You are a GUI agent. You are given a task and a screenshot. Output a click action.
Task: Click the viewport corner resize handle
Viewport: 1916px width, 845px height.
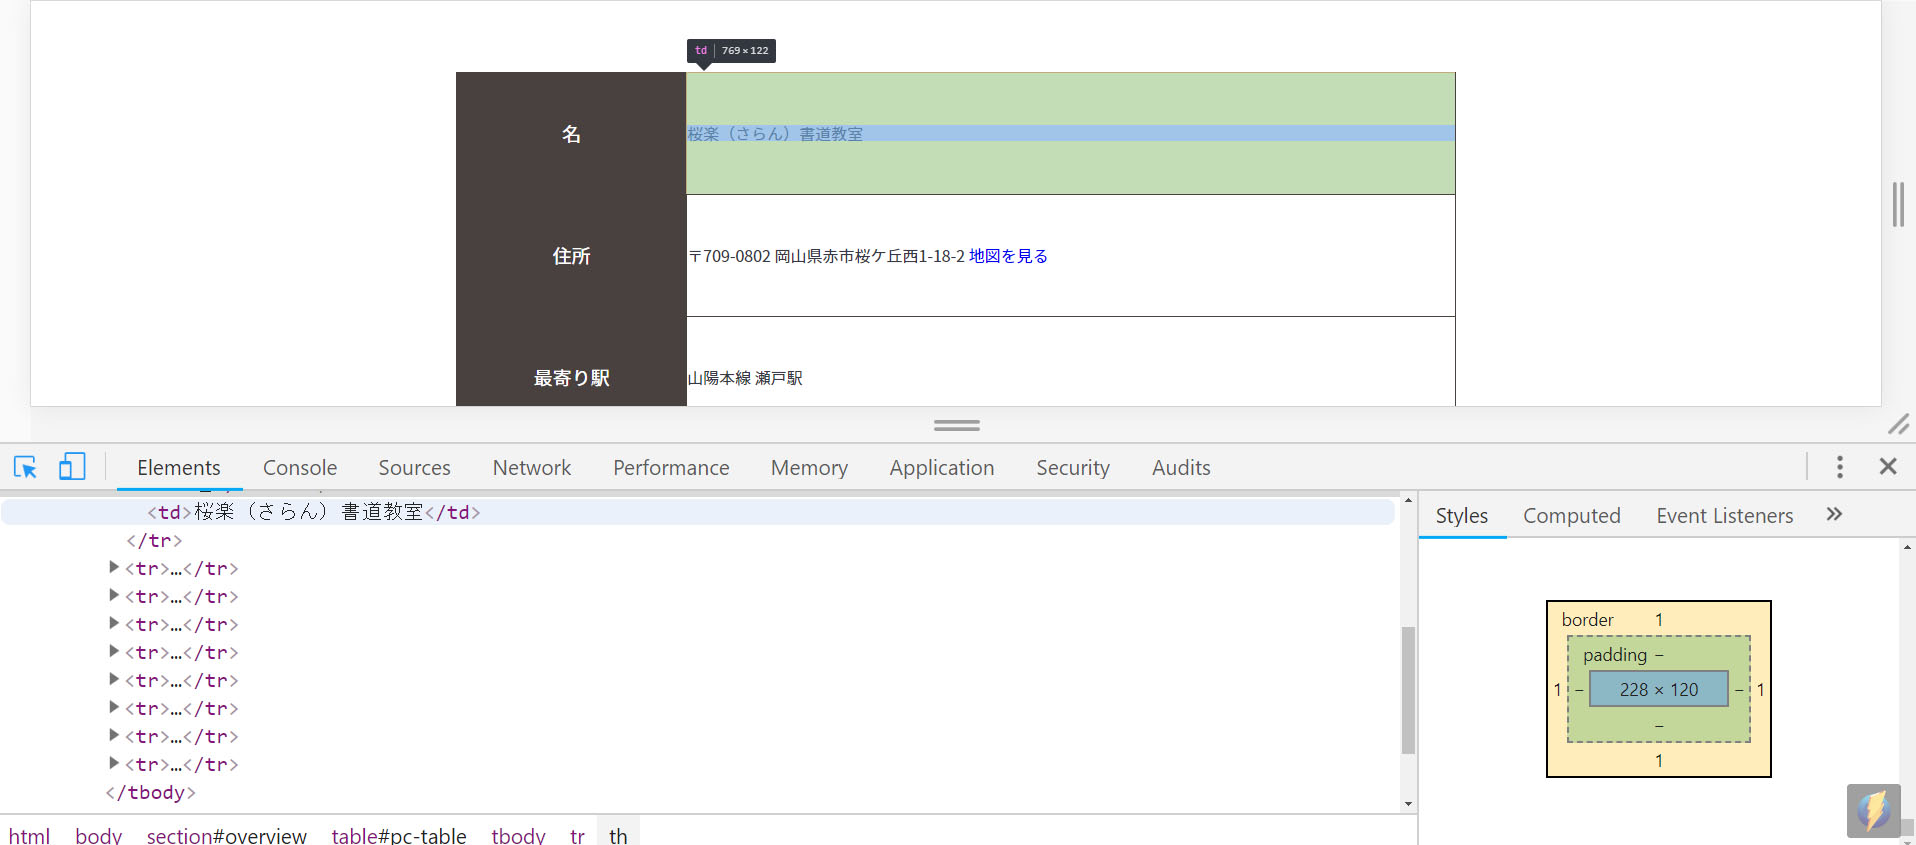coord(1898,424)
